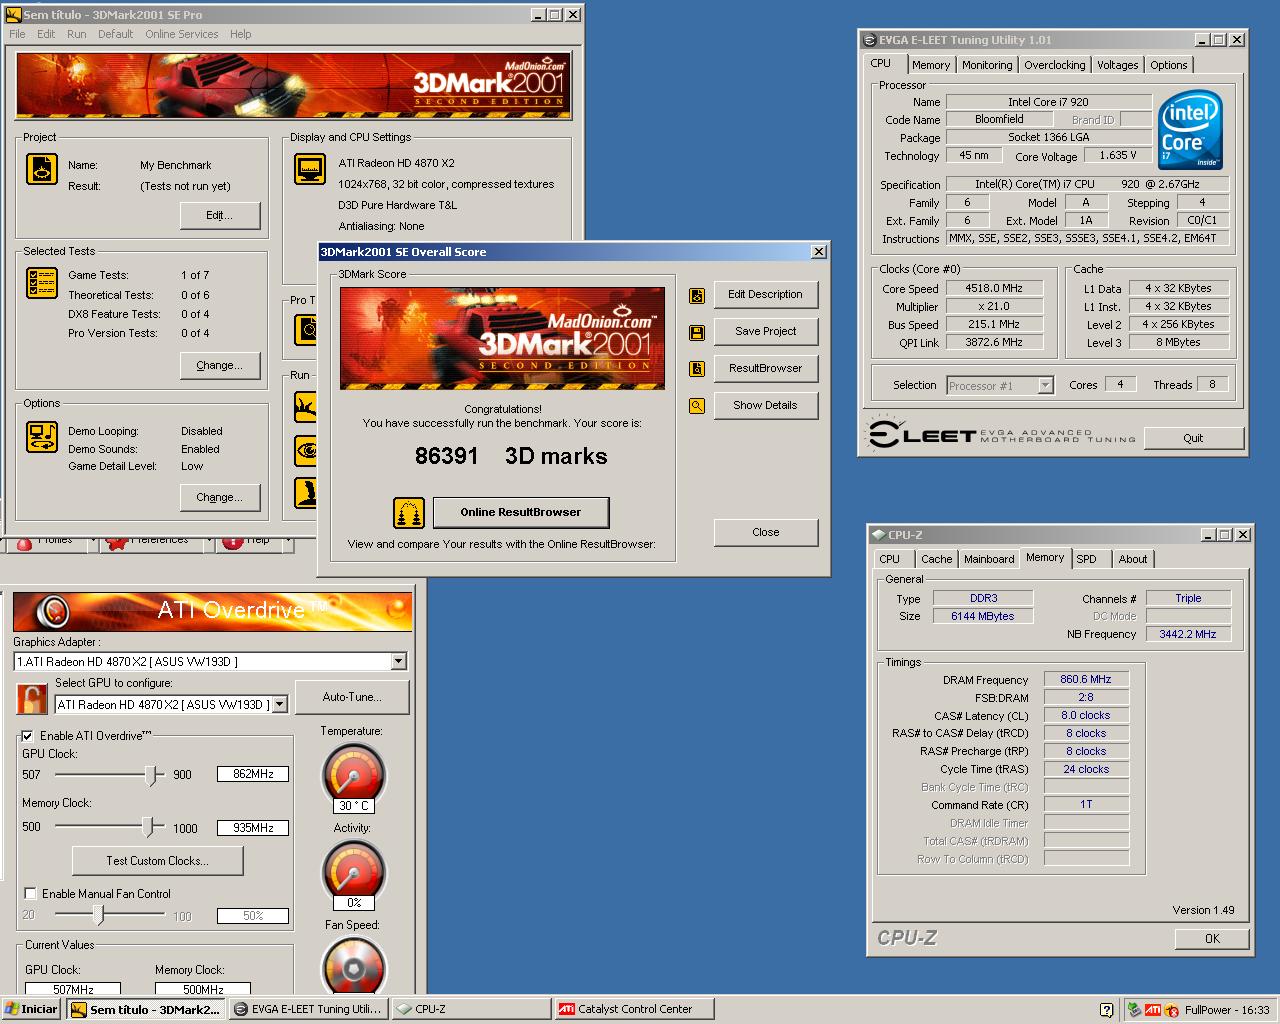Adjust the GPU Clock slider handle
The height and width of the screenshot is (1024, 1280).
pos(151,774)
